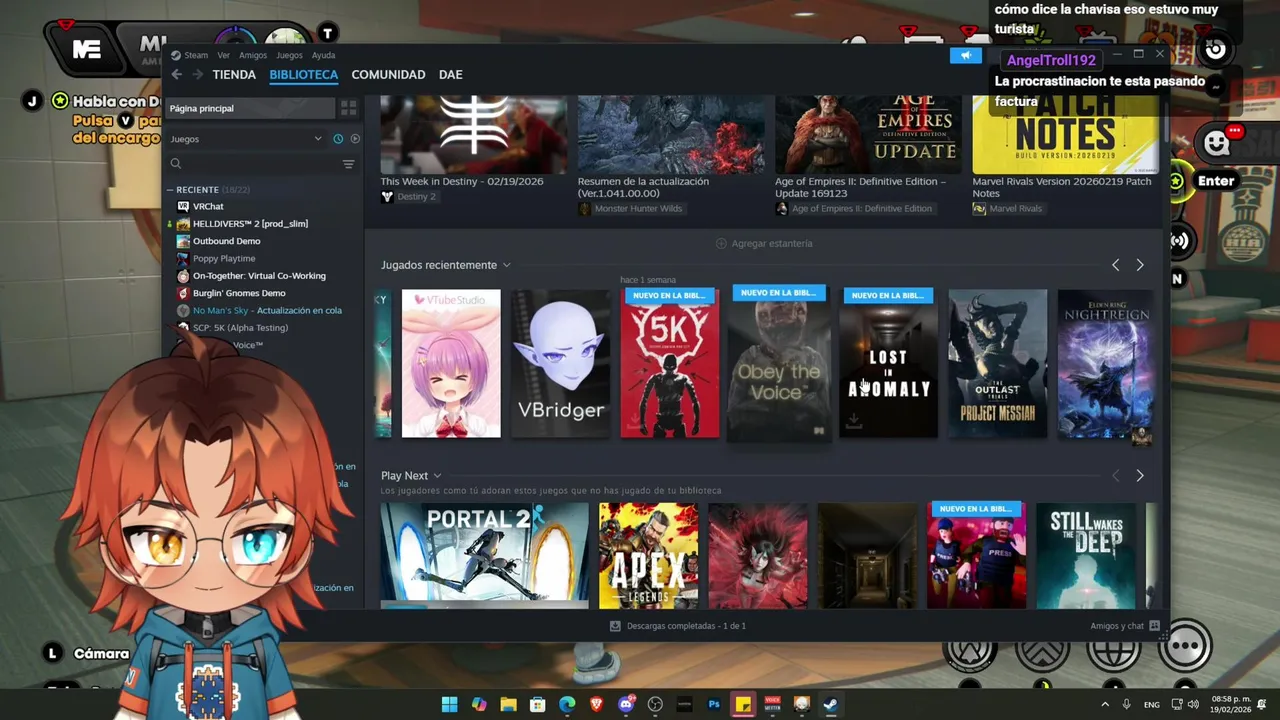The width and height of the screenshot is (1280, 720).
Task: Select HELLDIVERS 2 in the game list
Action: coord(250,224)
